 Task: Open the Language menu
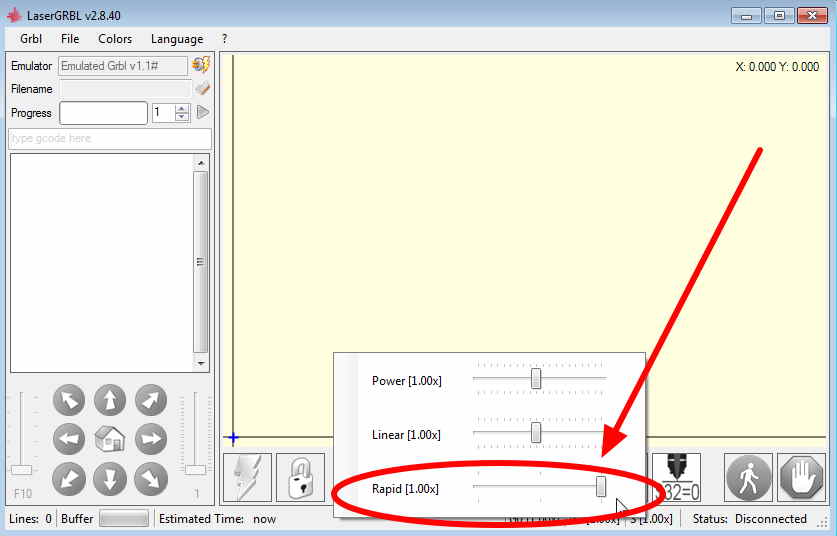[x=177, y=39]
